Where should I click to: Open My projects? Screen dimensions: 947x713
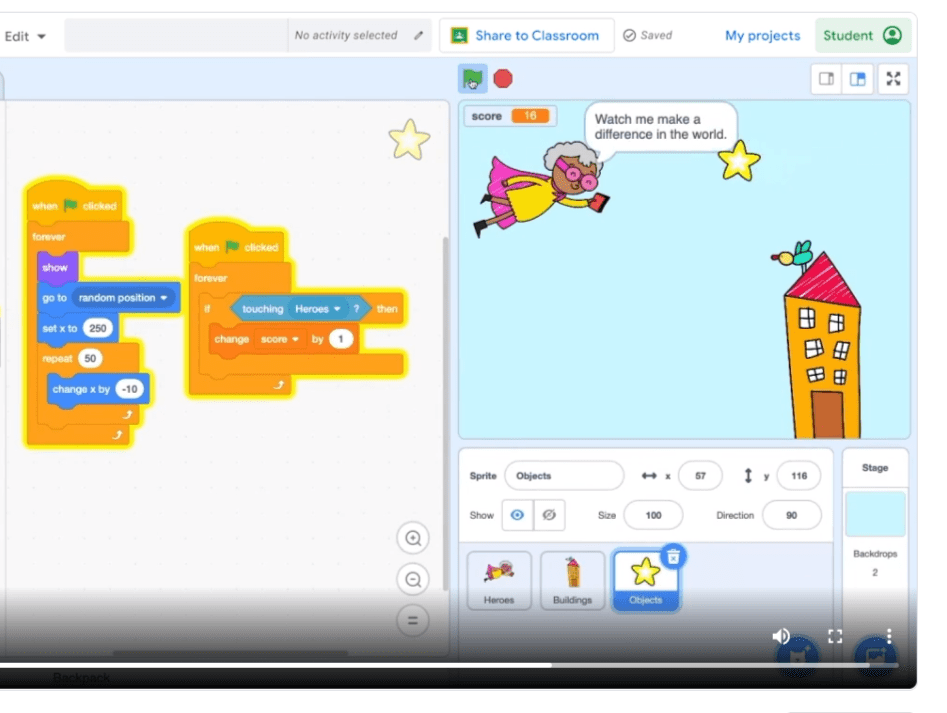(762, 35)
